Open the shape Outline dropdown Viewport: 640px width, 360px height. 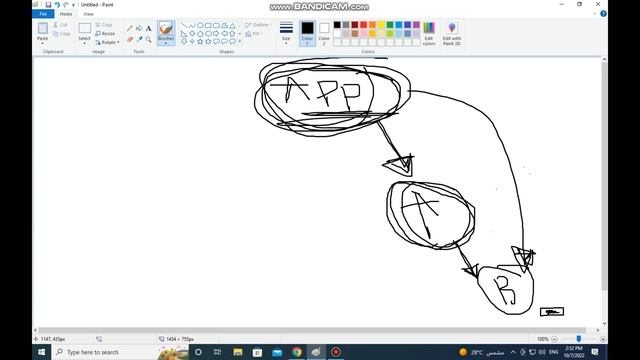pyautogui.click(x=258, y=25)
